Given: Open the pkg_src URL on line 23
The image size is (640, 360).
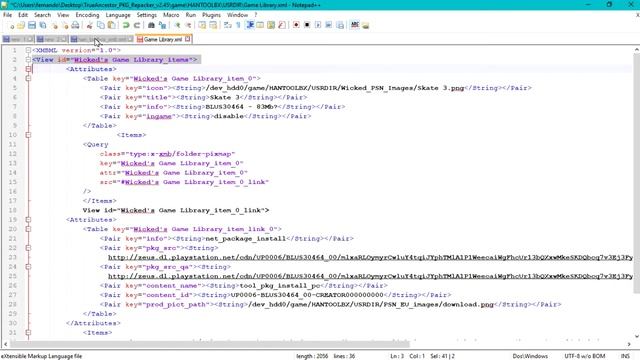Looking at the screenshot, I should [x=370, y=258].
